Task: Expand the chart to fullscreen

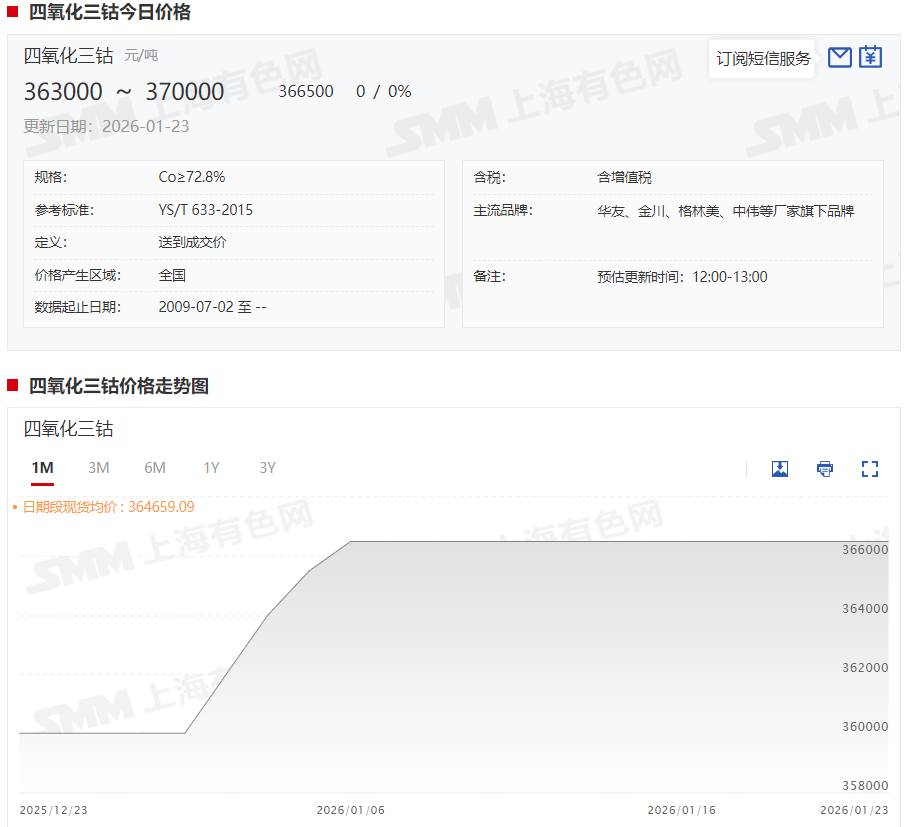Action: point(870,469)
